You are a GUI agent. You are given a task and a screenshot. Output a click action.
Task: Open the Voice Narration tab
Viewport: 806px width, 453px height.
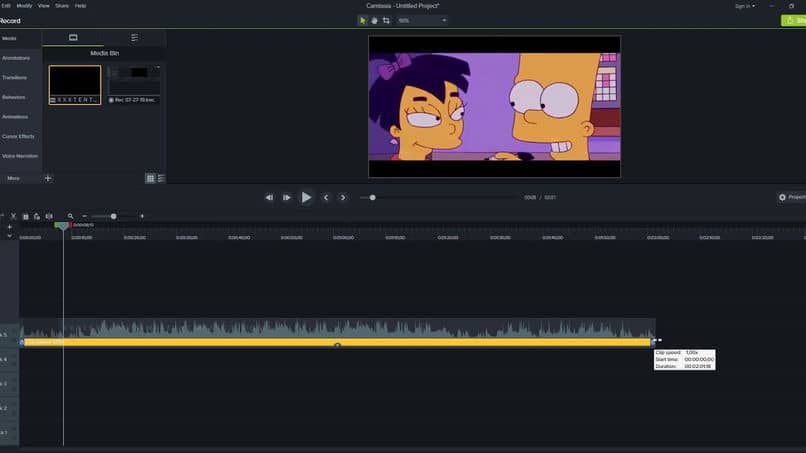20,156
